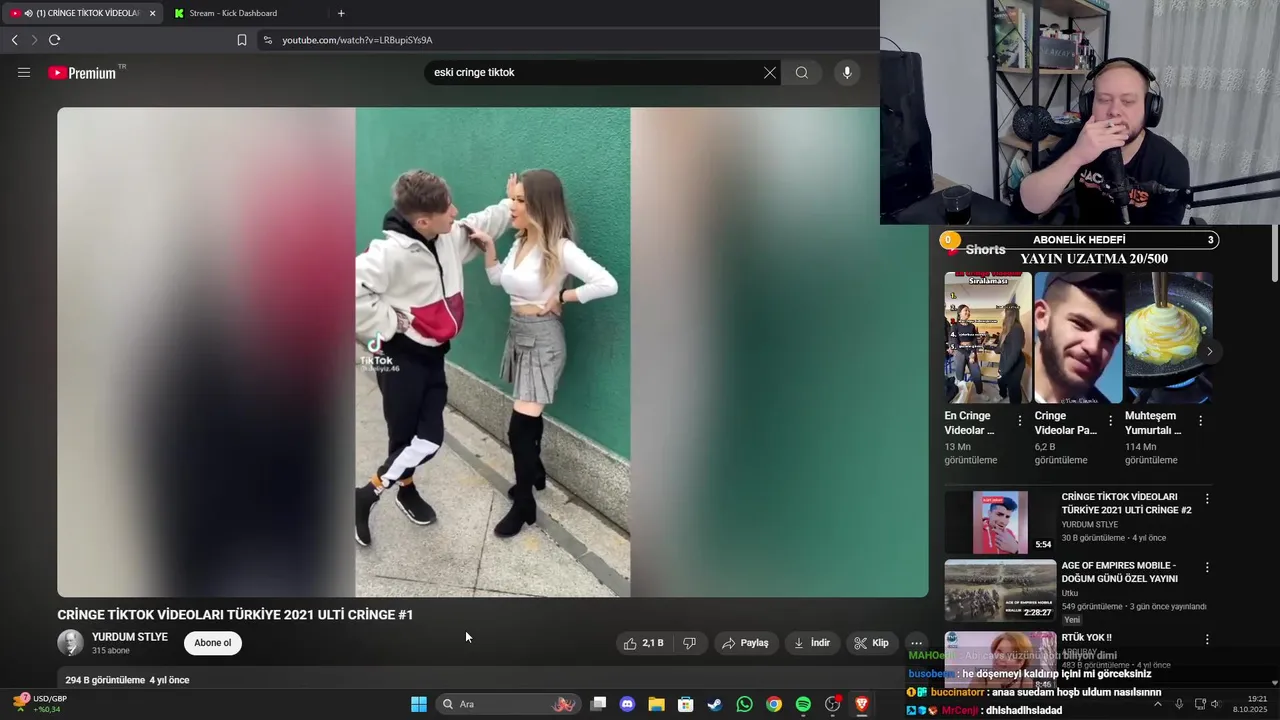
Task: Open 'AGE OF EMPIRES MOBILE - DOĞUM GÜNÜ ÖZEL YAYINI' title
Action: 1120,572
